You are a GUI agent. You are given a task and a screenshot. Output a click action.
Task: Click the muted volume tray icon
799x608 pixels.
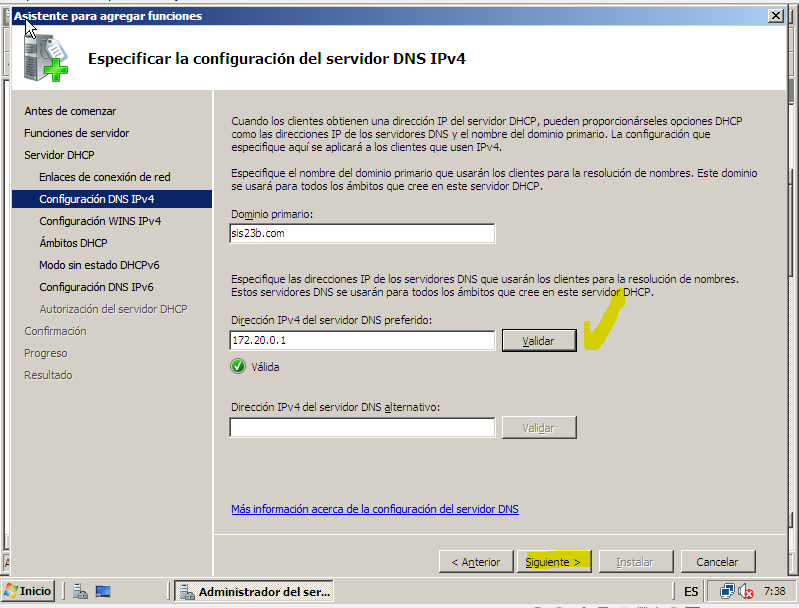(x=746, y=591)
